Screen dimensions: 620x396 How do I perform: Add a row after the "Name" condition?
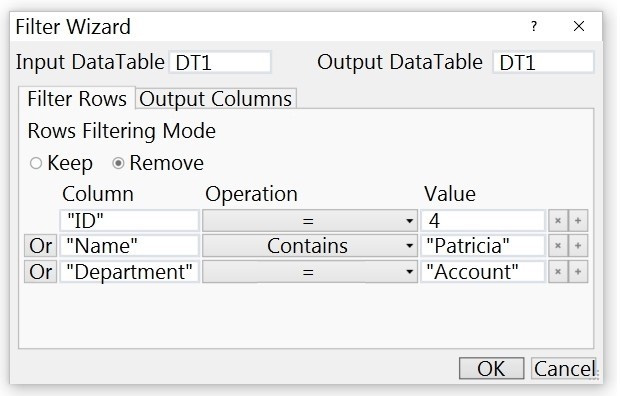(578, 246)
